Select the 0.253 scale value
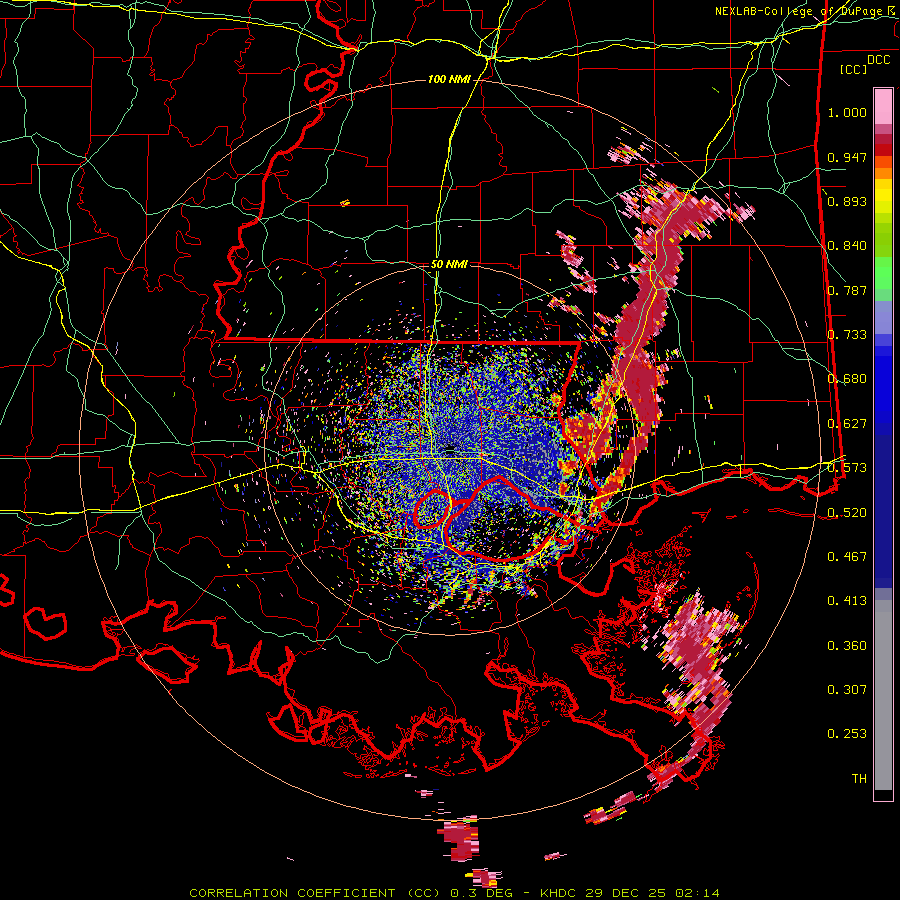The width and height of the screenshot is (900, 900). click(847, 734)
